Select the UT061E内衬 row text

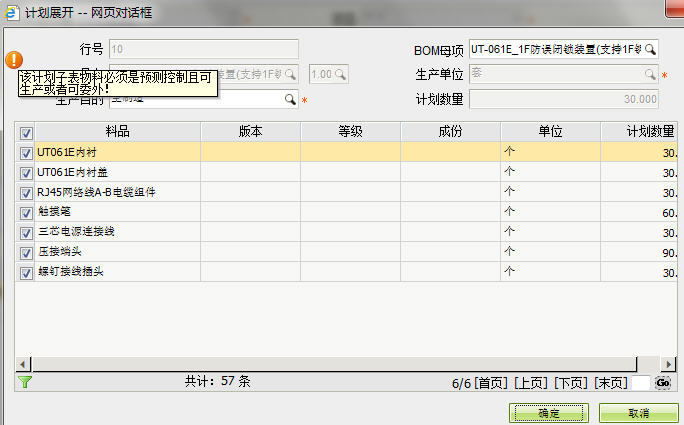click(67, 152)
